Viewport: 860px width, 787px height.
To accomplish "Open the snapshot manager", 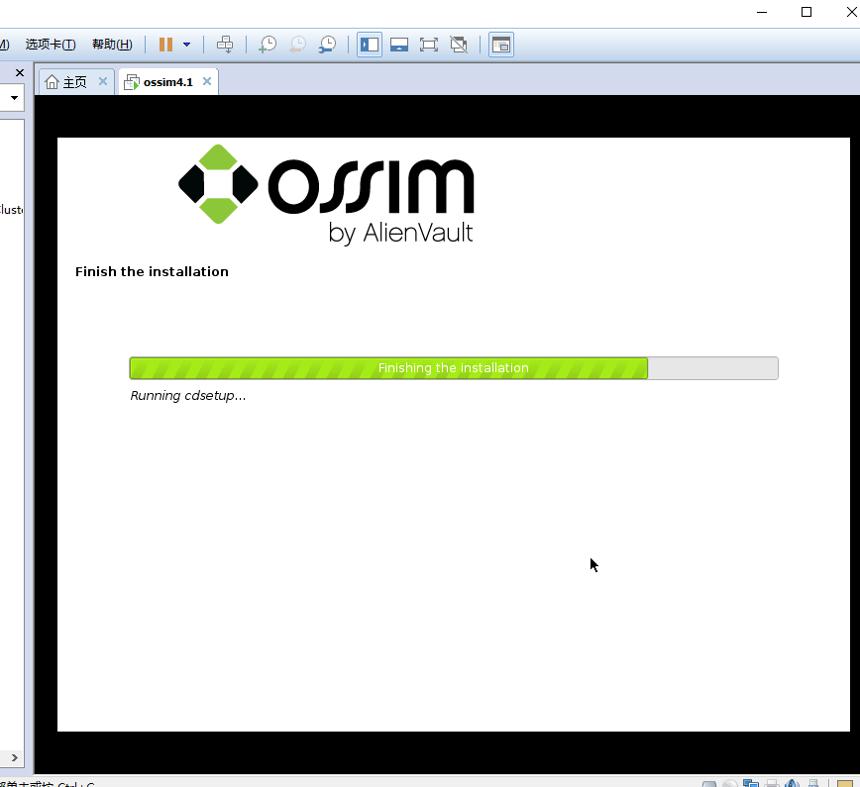I will [327, 44].
